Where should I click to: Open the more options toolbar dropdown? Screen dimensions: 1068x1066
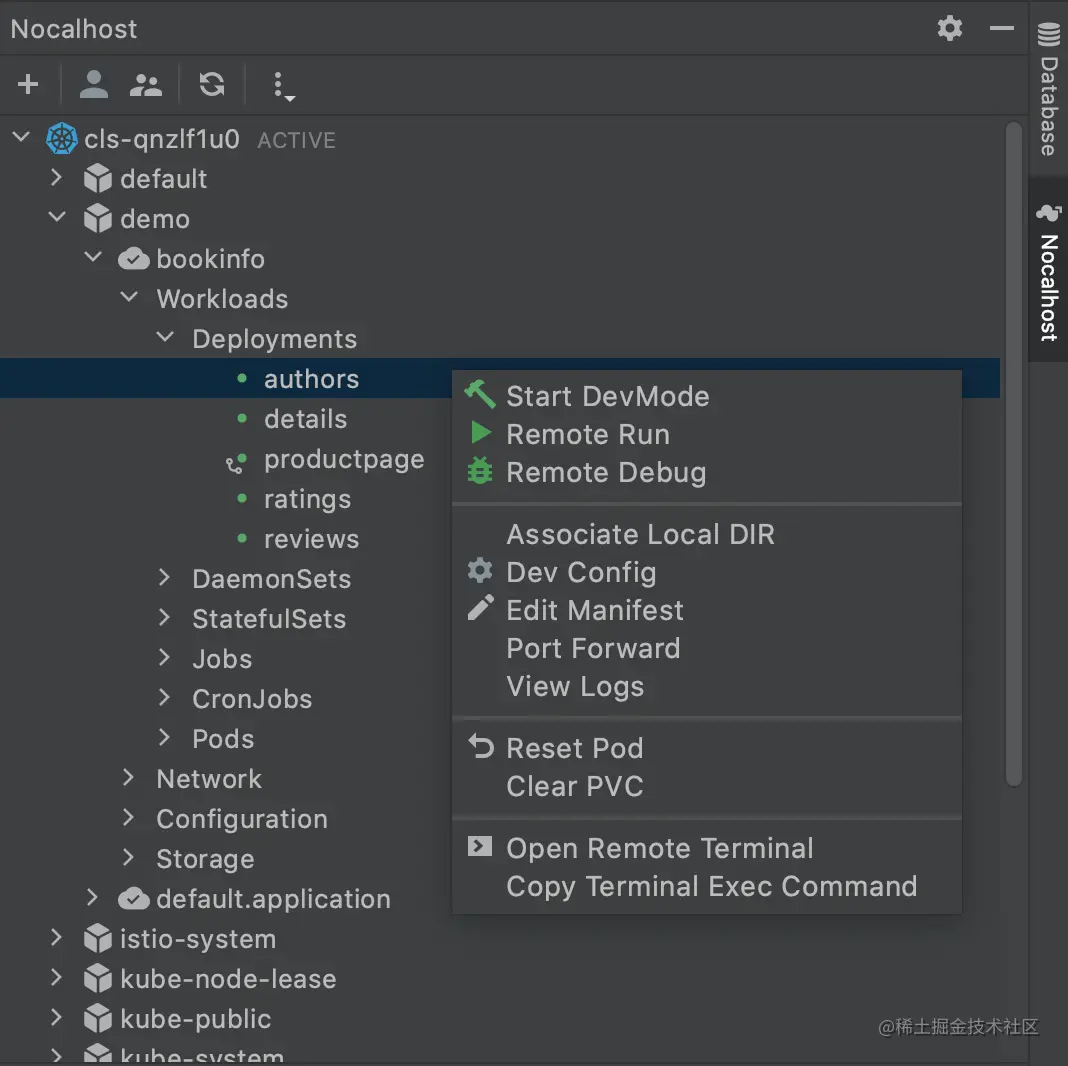coord(283,87)
